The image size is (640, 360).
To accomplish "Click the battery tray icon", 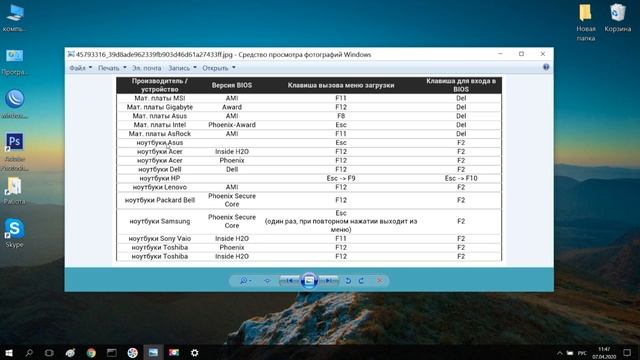I will tap(570, 353).
